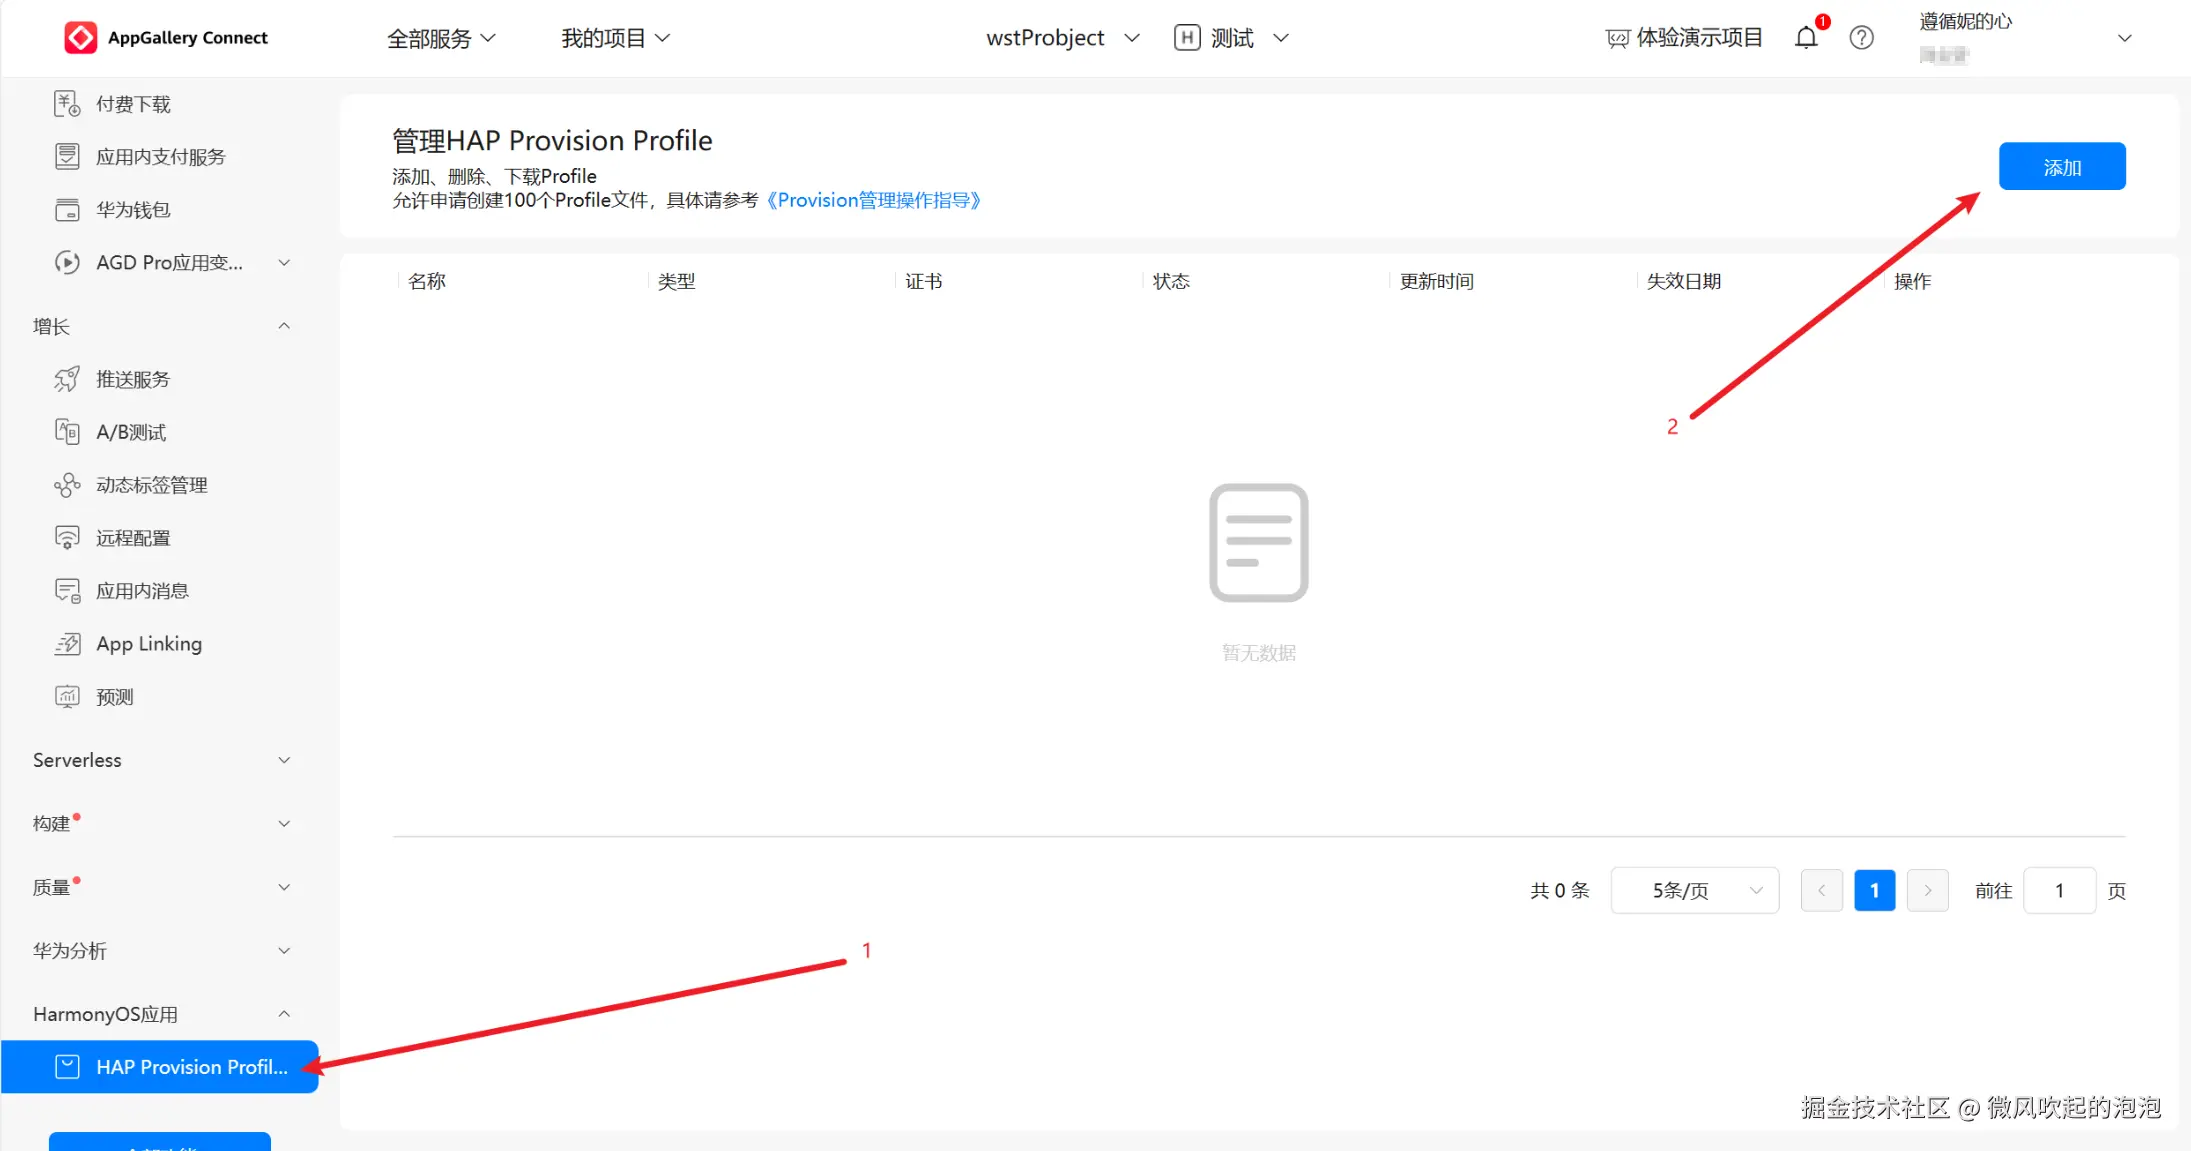Open 华为钱包 wallet item
The width and height of the screenshot is (2191, 1151).
coord(132,210)
